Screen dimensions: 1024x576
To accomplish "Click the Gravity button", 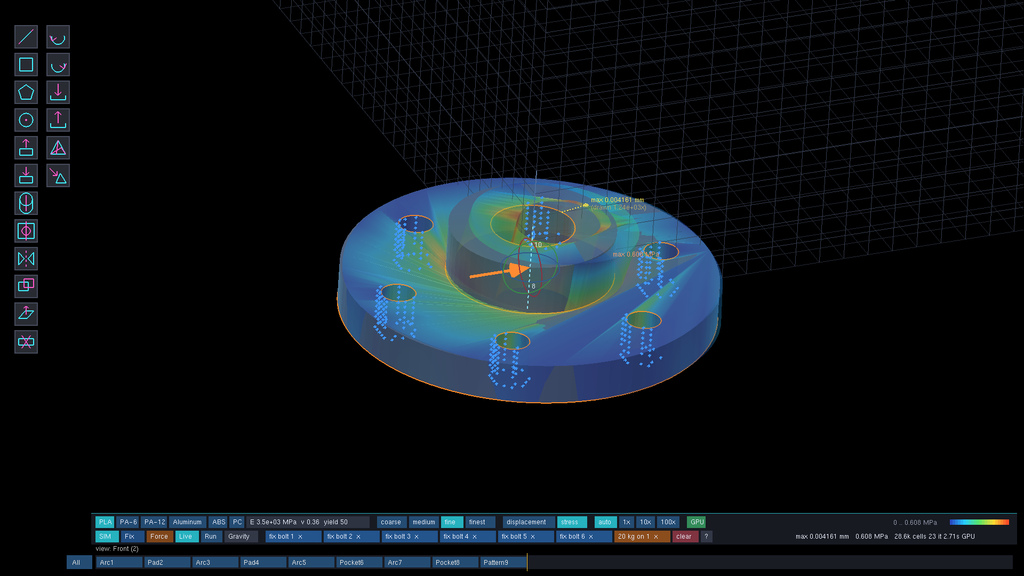I will (239, 537).
